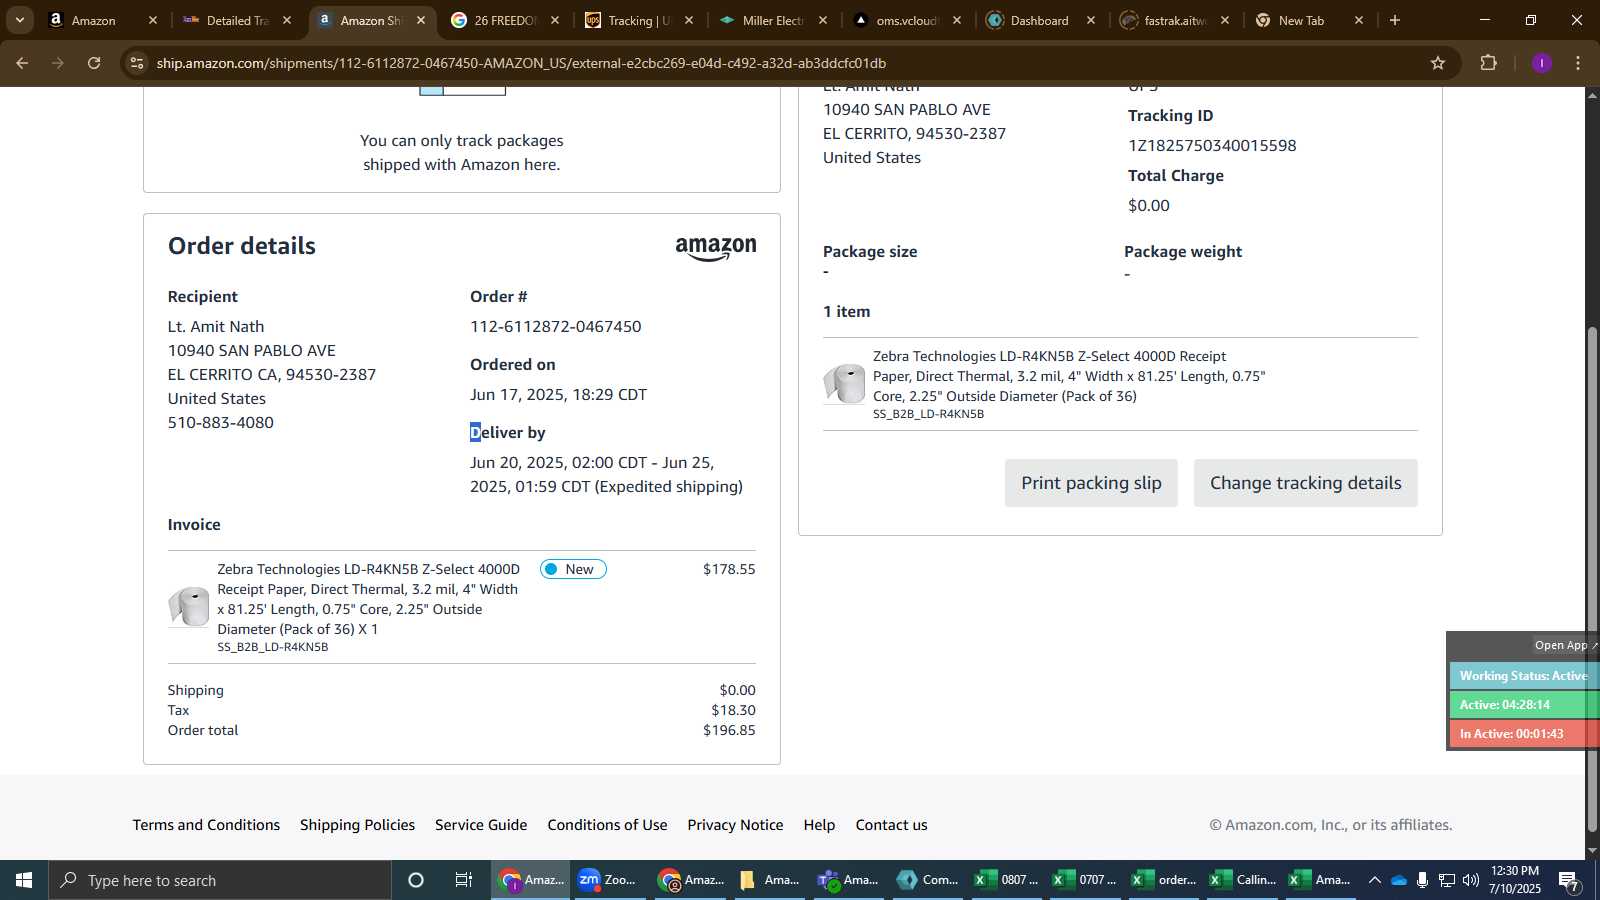Image resolution: width=1600 pixels, height=900 pixels.
Task: Open Microsoft Teams taskbar icon
Action: point(849,880)
